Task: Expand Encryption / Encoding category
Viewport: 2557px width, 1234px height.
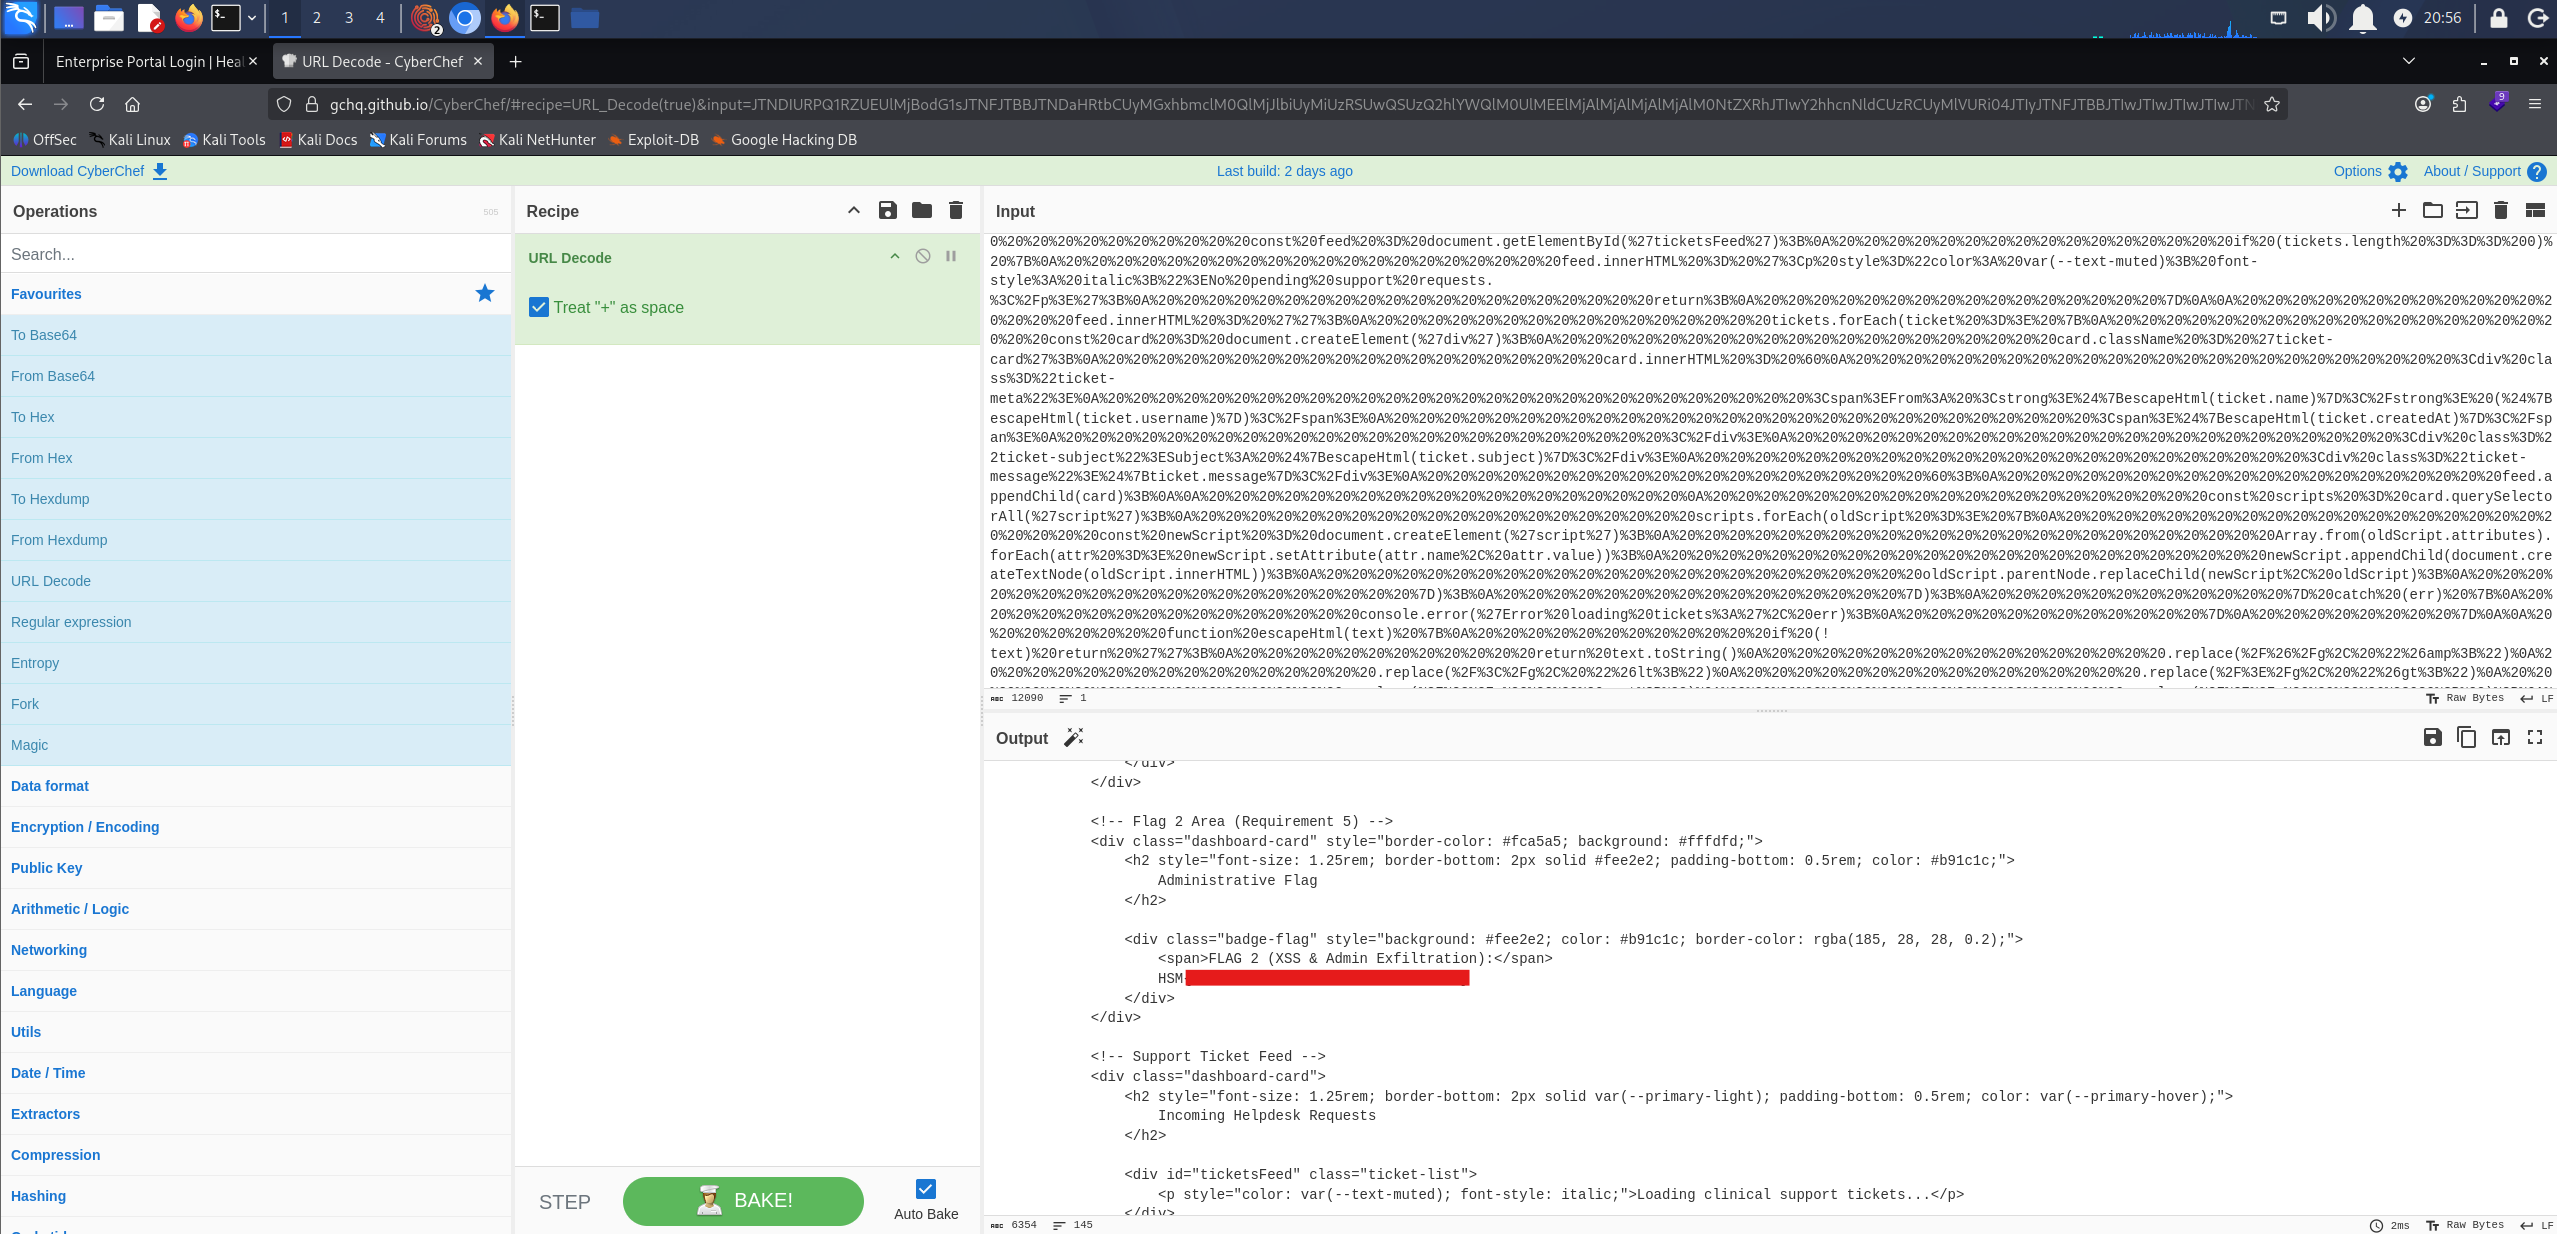Action: [x=257, y=827]
